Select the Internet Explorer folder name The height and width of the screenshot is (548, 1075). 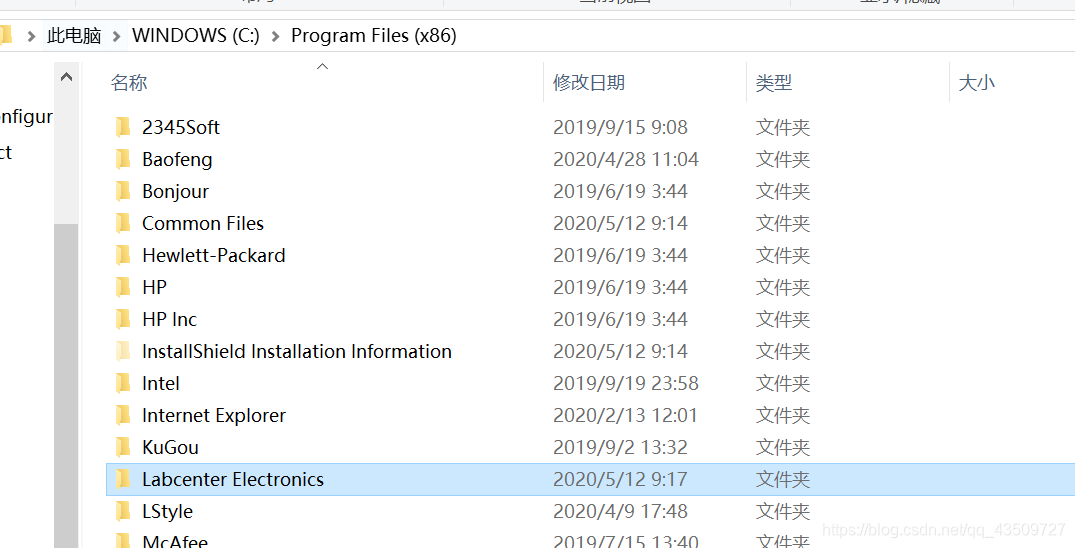tap(214, 415)
